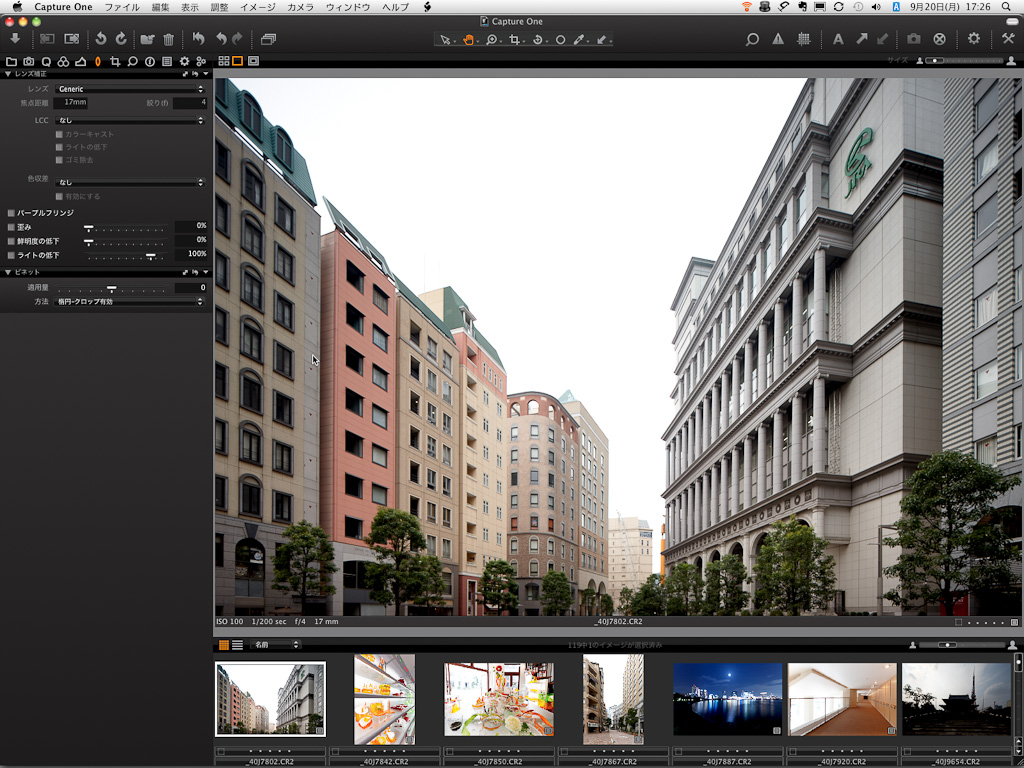This screenshot has width=1024, height=768.
Task: Click the Preferences gear icon in toolbar
Action: point(974,39)
